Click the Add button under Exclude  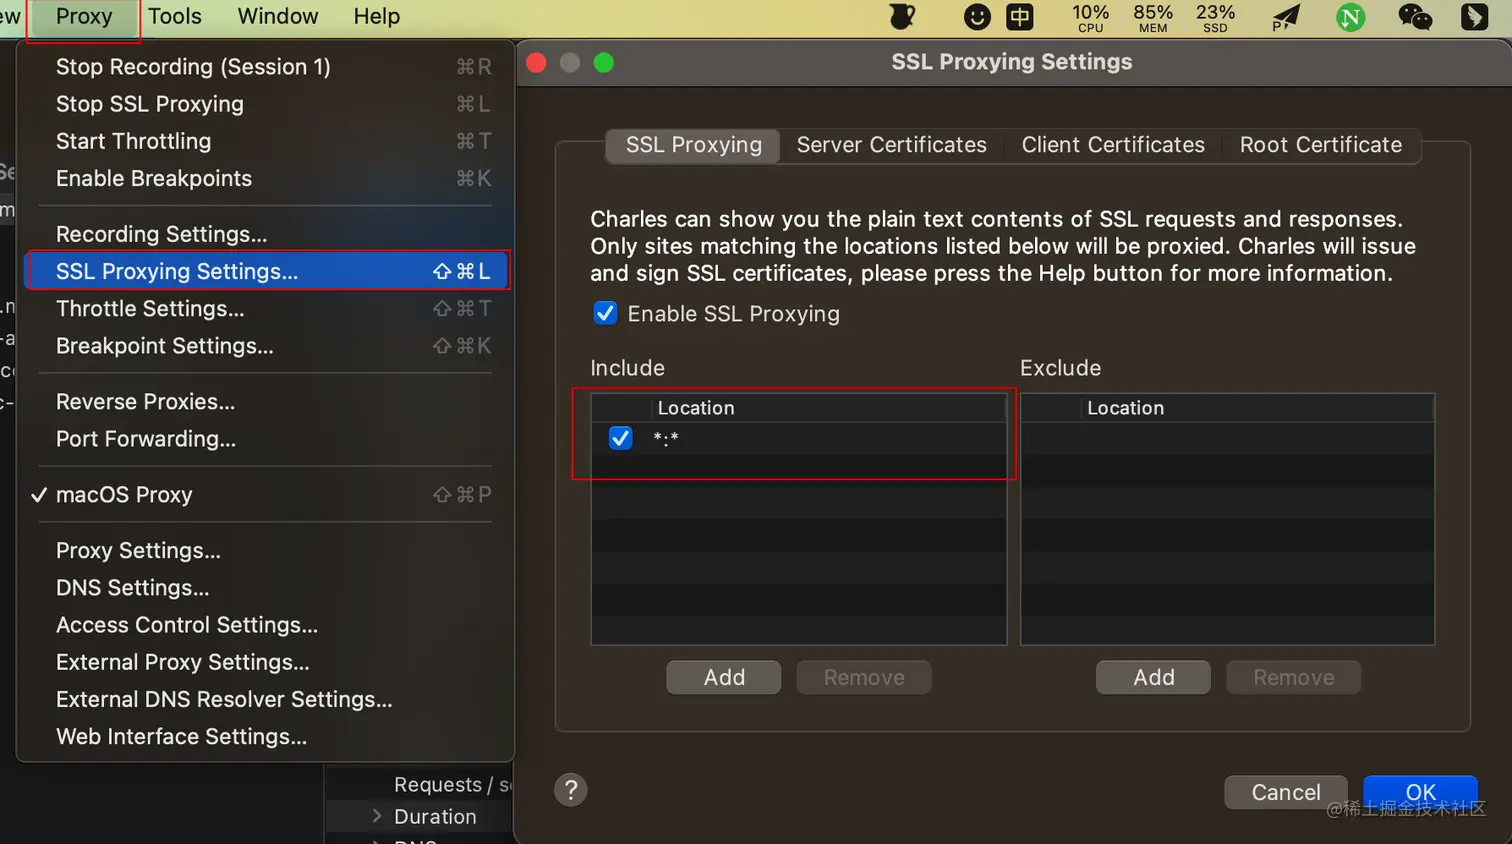[x=1152, y=677]
